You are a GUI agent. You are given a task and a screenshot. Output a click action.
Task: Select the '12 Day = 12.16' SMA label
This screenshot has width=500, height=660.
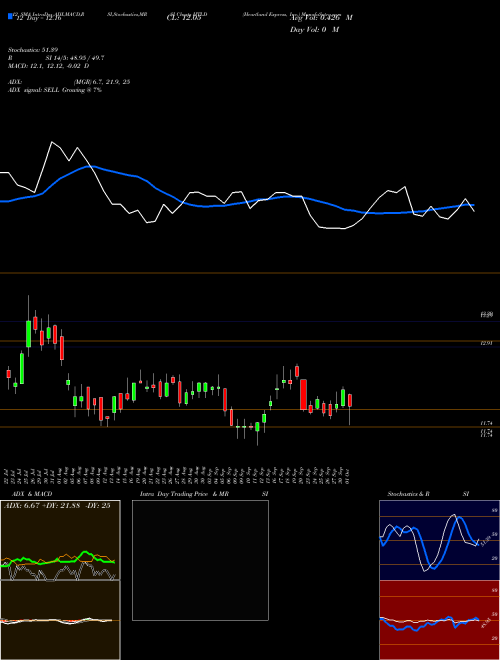click(39, 18)
